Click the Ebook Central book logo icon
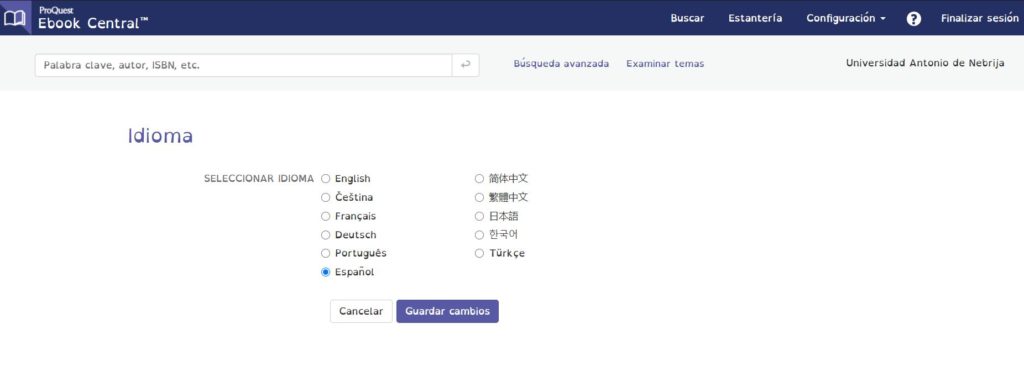Screen dimensions: 1024x376 point(14,18)
